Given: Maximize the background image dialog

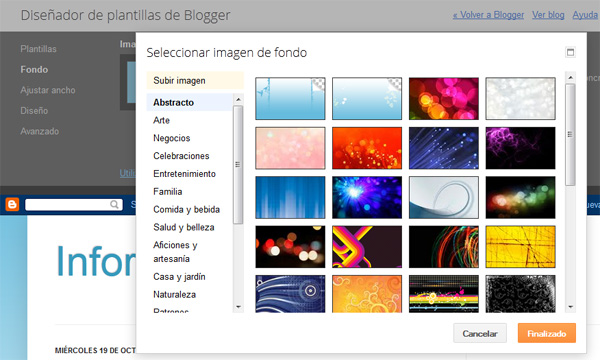Looking at the screenshot, I should [x=570, y=52].
